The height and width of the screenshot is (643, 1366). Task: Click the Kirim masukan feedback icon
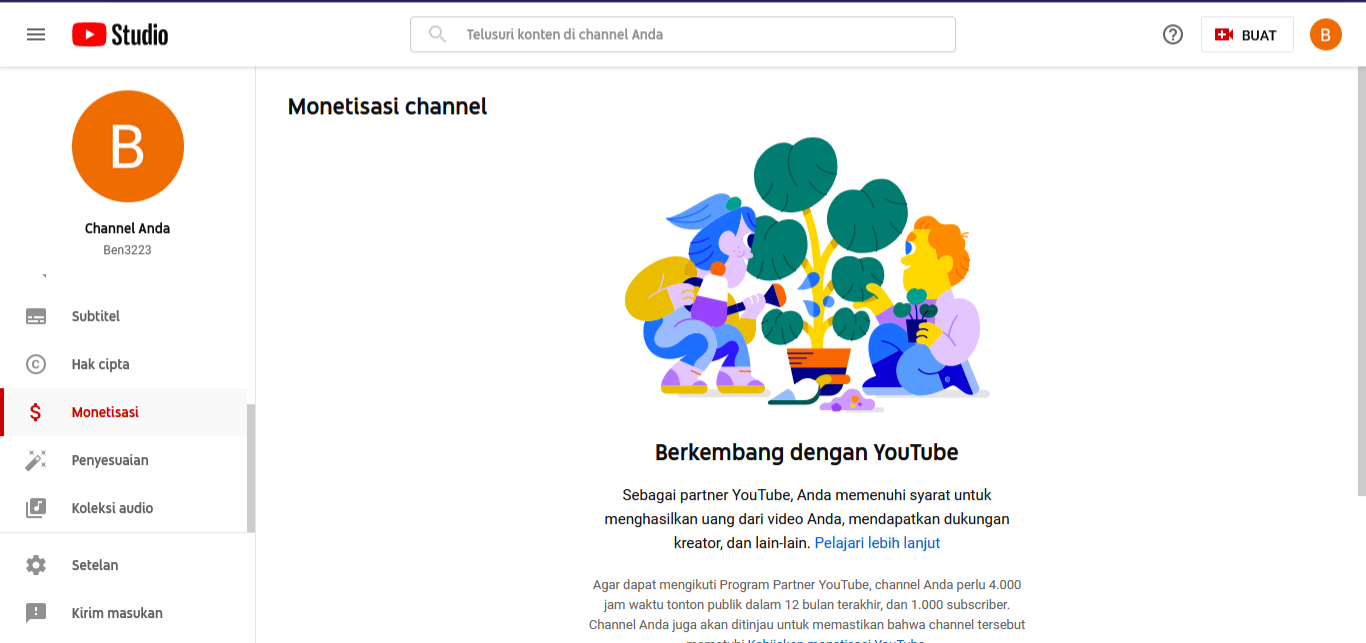pyautogui.click(x=36, y=613)
